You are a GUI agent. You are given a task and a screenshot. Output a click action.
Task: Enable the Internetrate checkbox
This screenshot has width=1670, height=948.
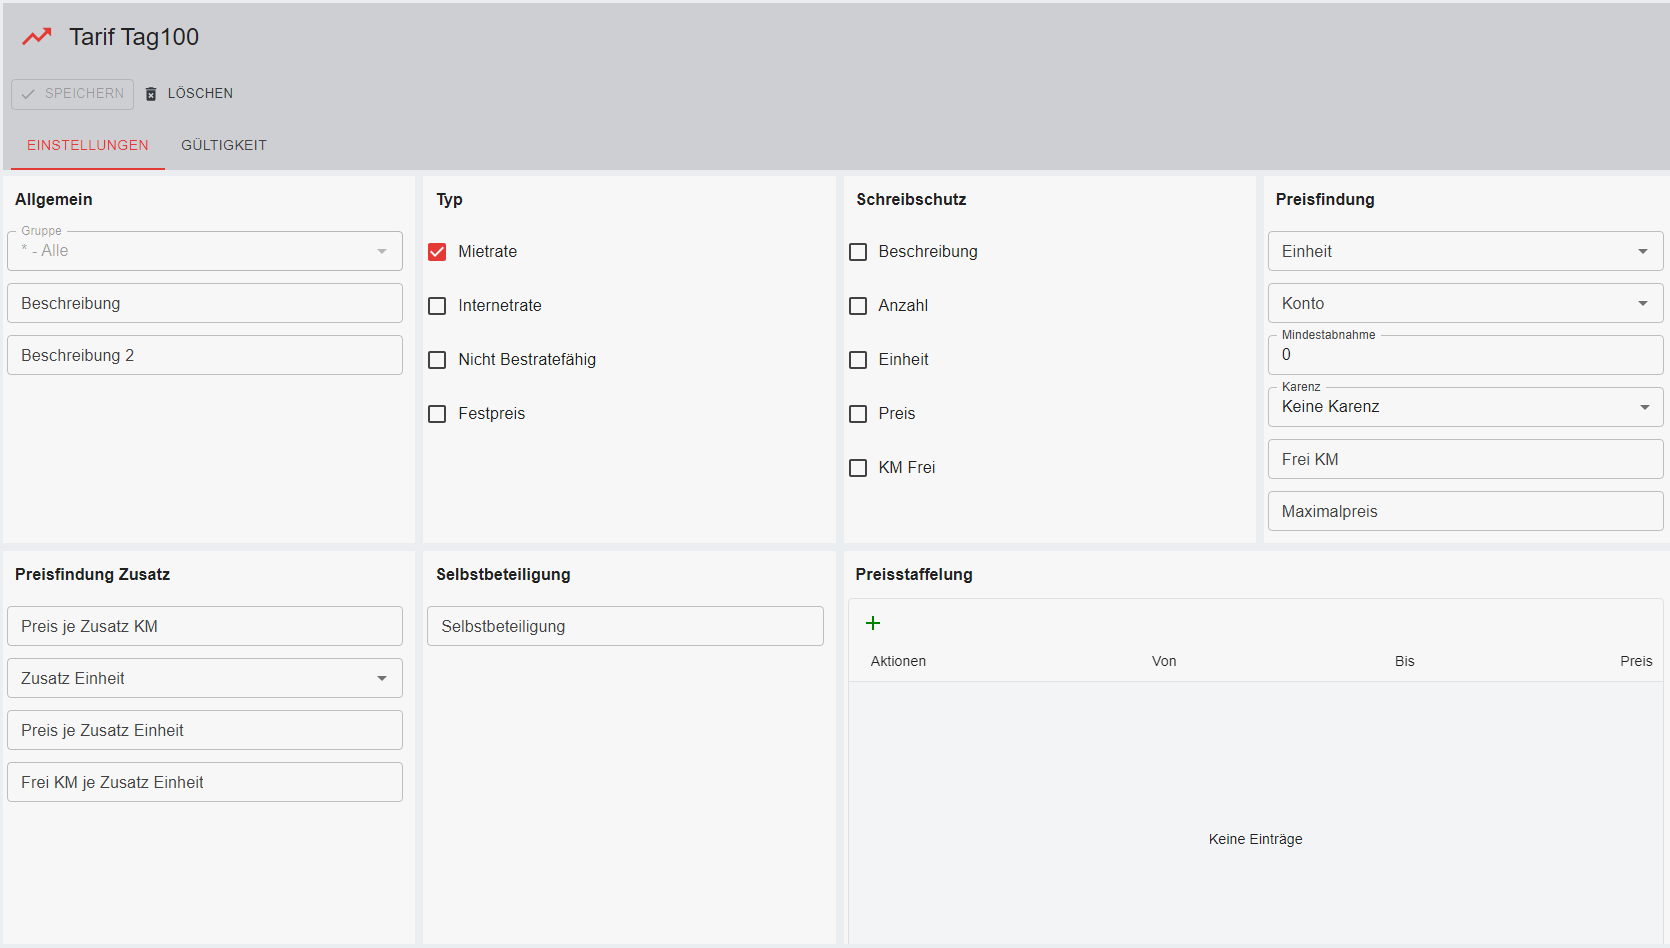point(437,306)
